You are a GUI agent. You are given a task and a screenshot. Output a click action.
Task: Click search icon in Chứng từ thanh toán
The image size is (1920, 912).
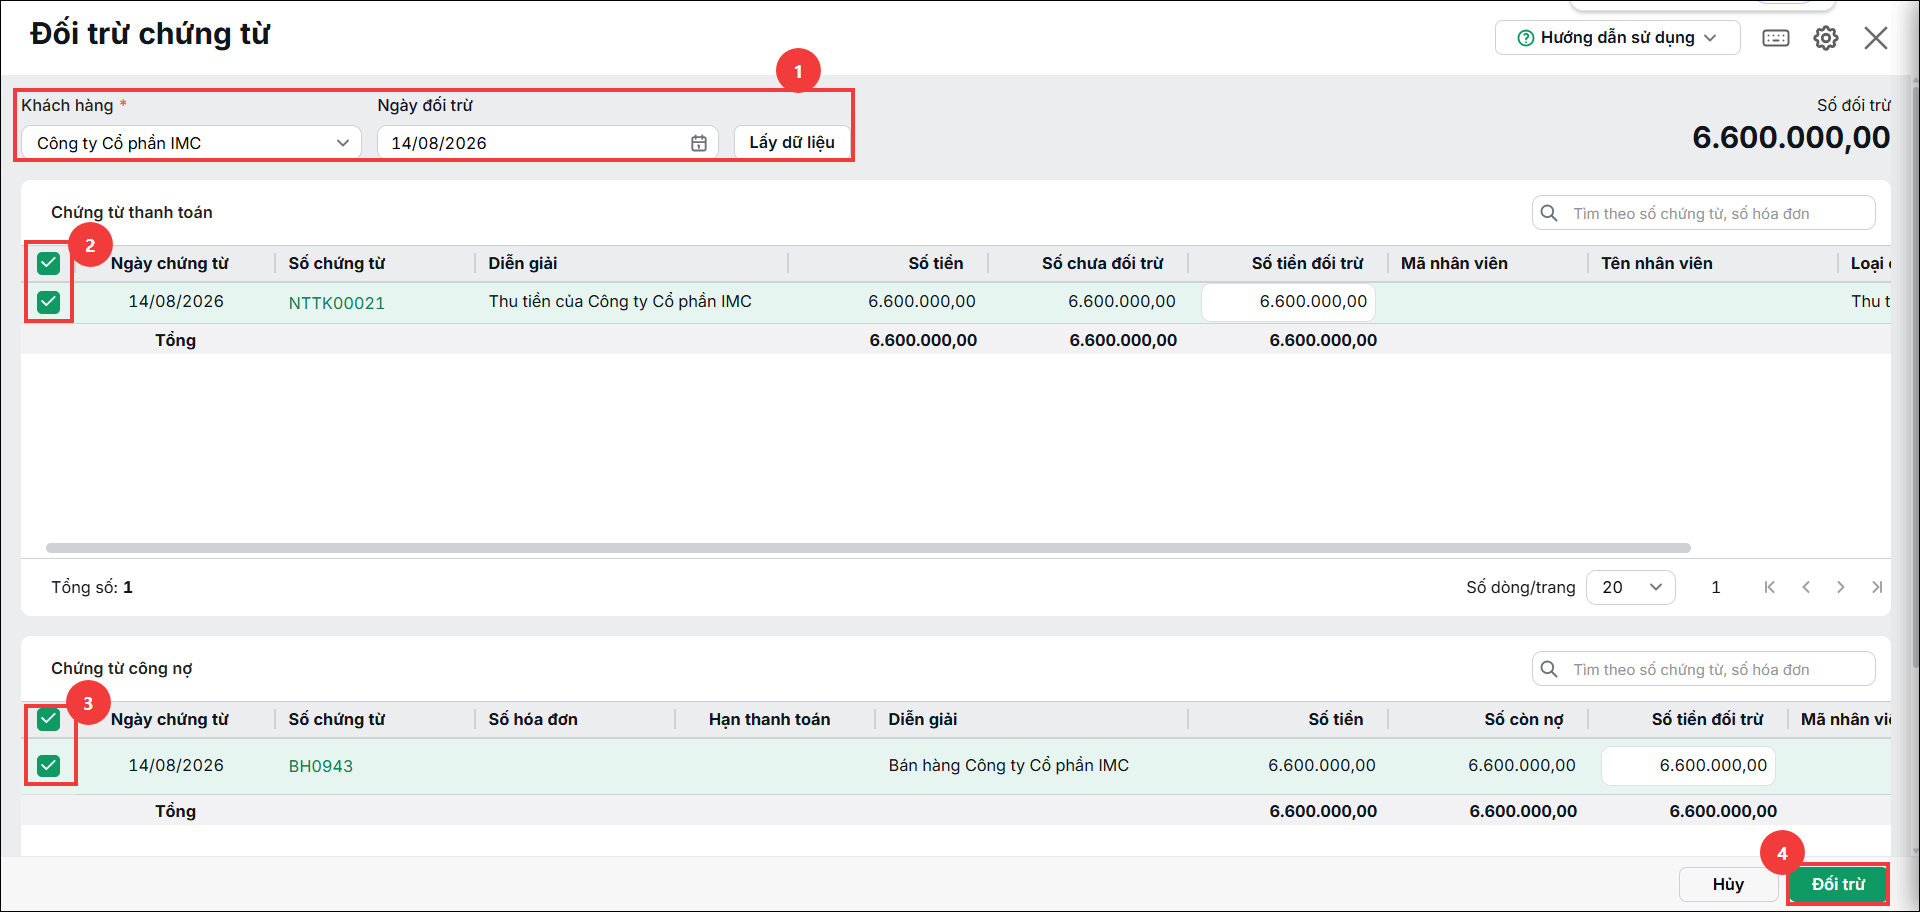point(1549,213)
